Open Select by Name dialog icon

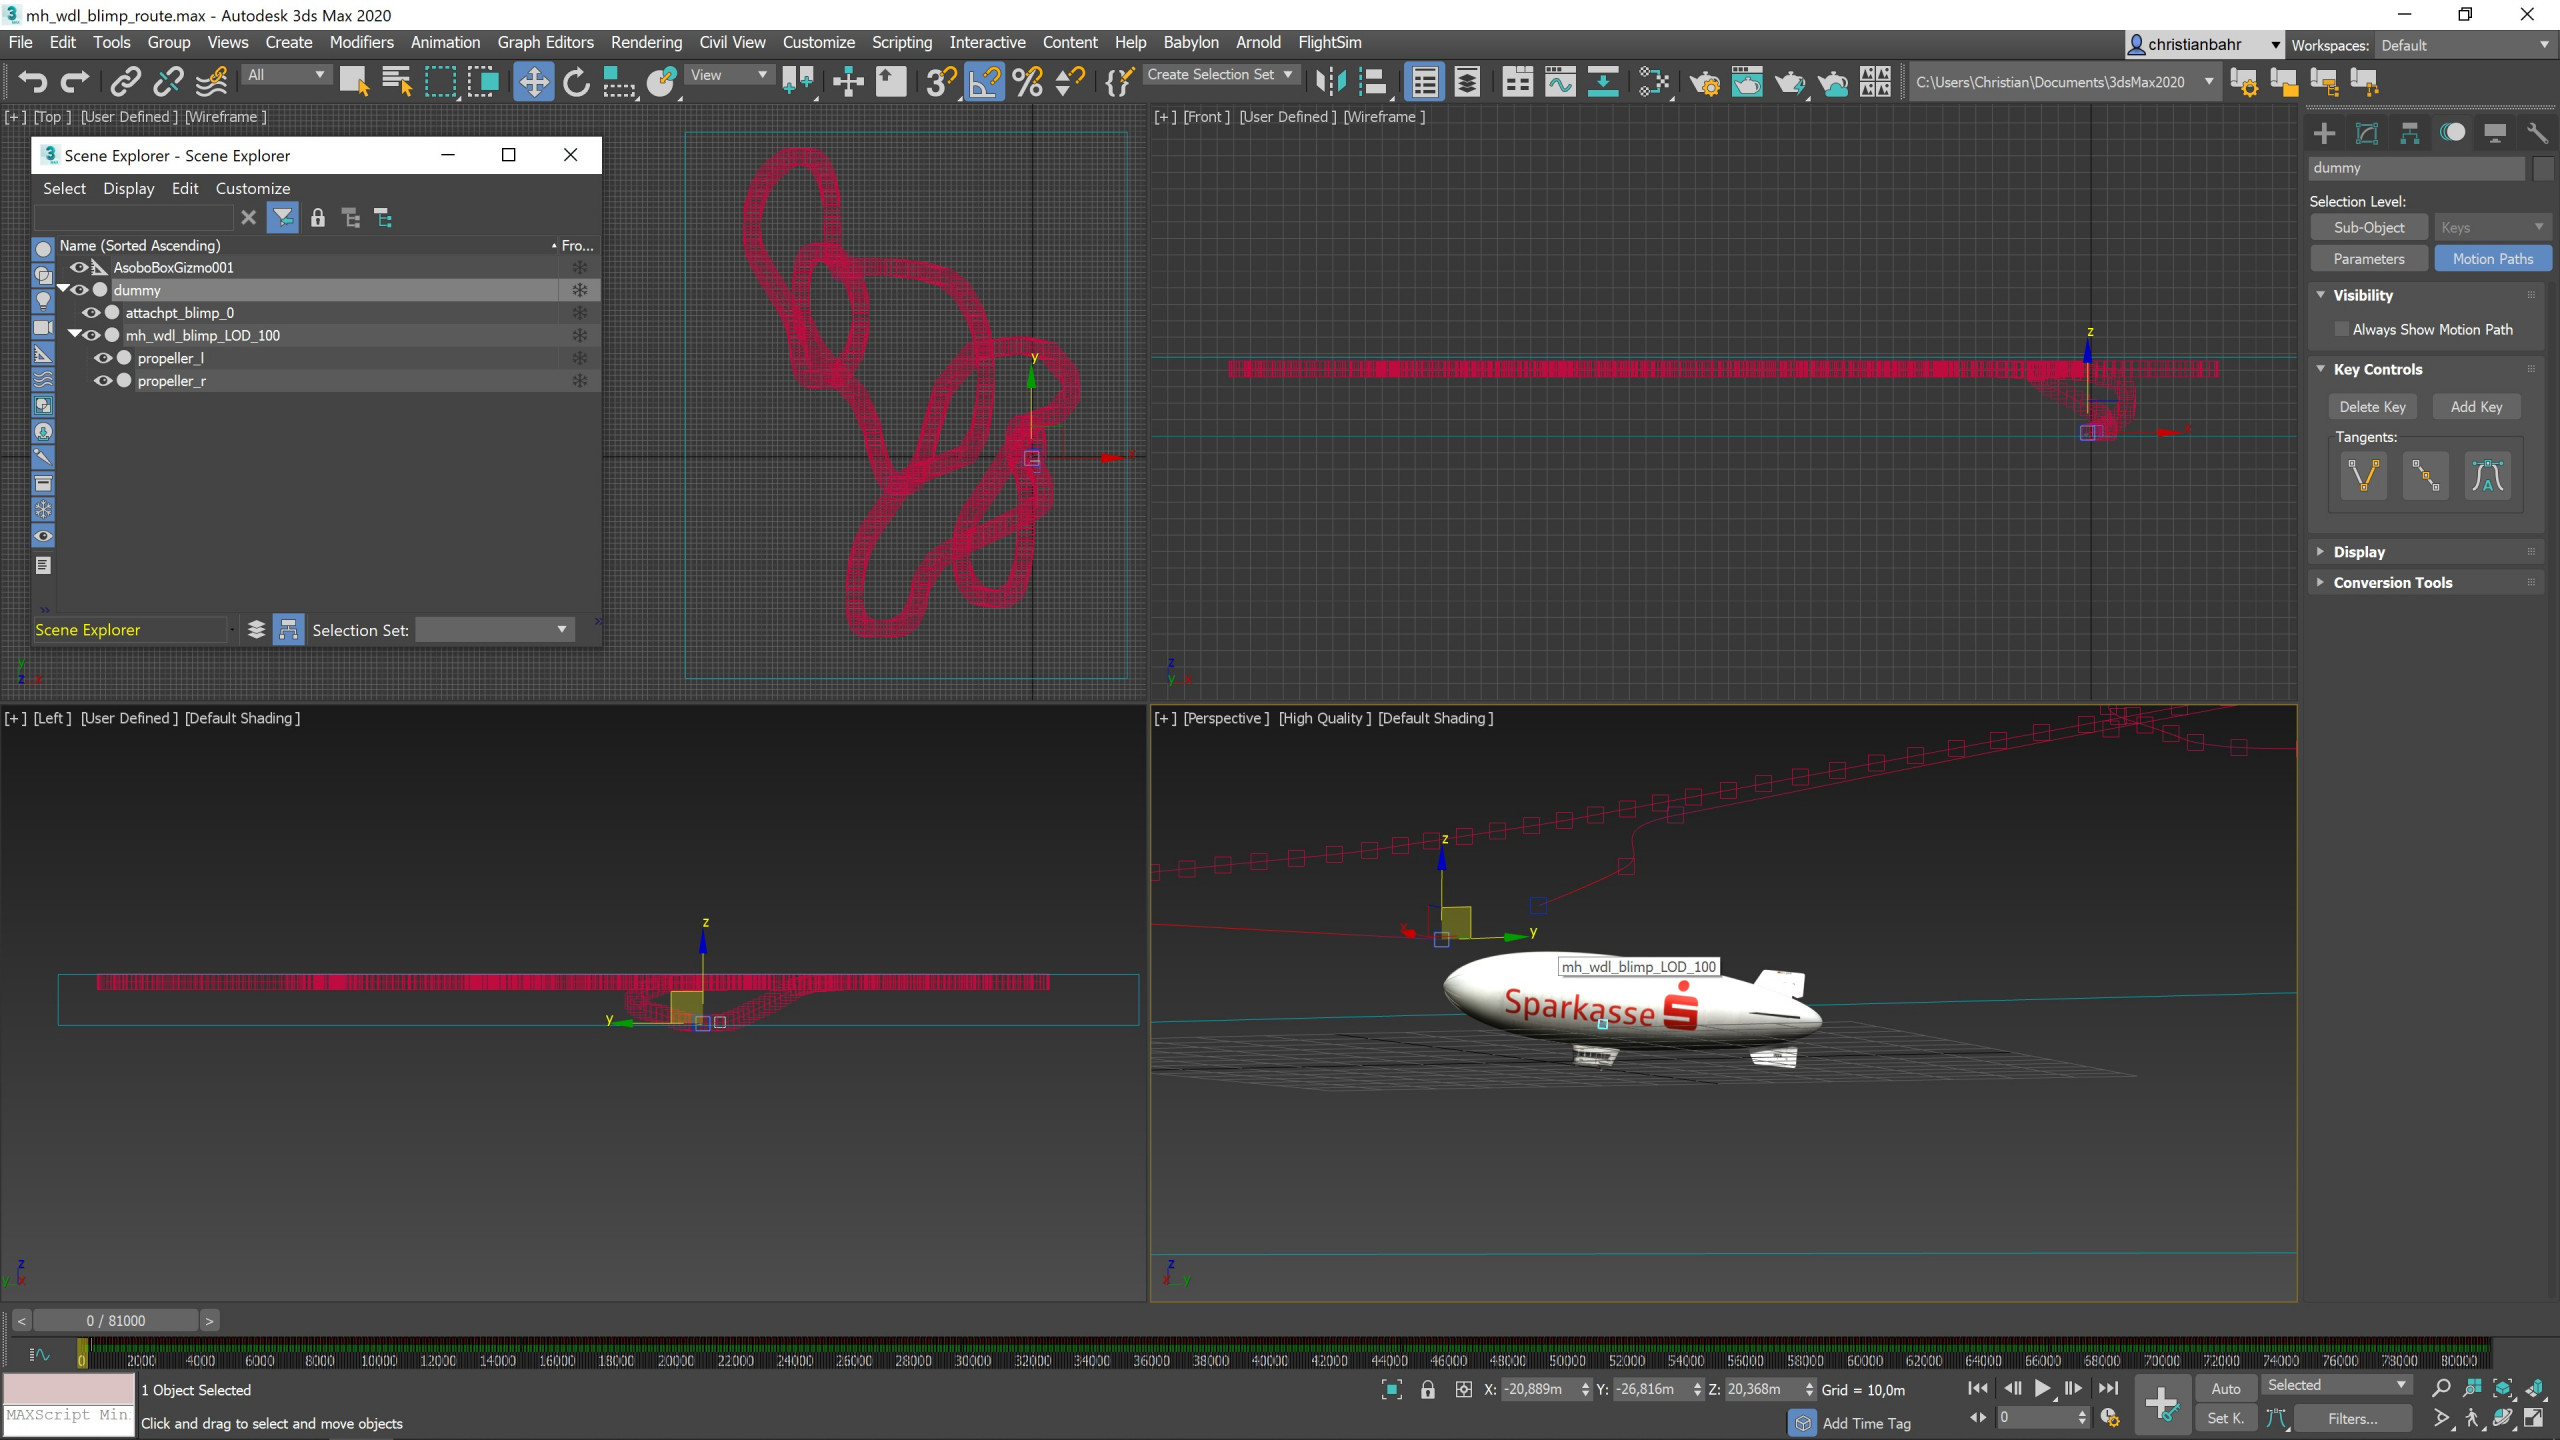[397, 81]
